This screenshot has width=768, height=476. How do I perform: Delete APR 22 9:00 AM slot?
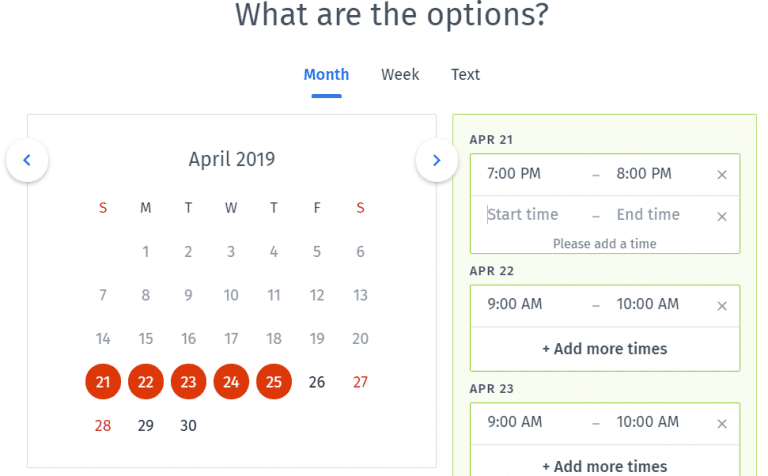(722, 306)
